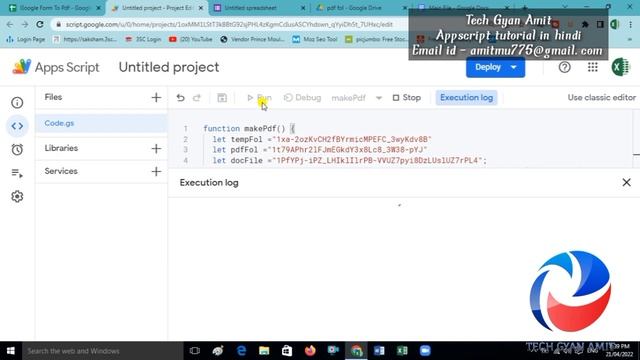Save project with the disk icon
The height and width of the screenshot is (360, 640).
(x=222, y=98)
